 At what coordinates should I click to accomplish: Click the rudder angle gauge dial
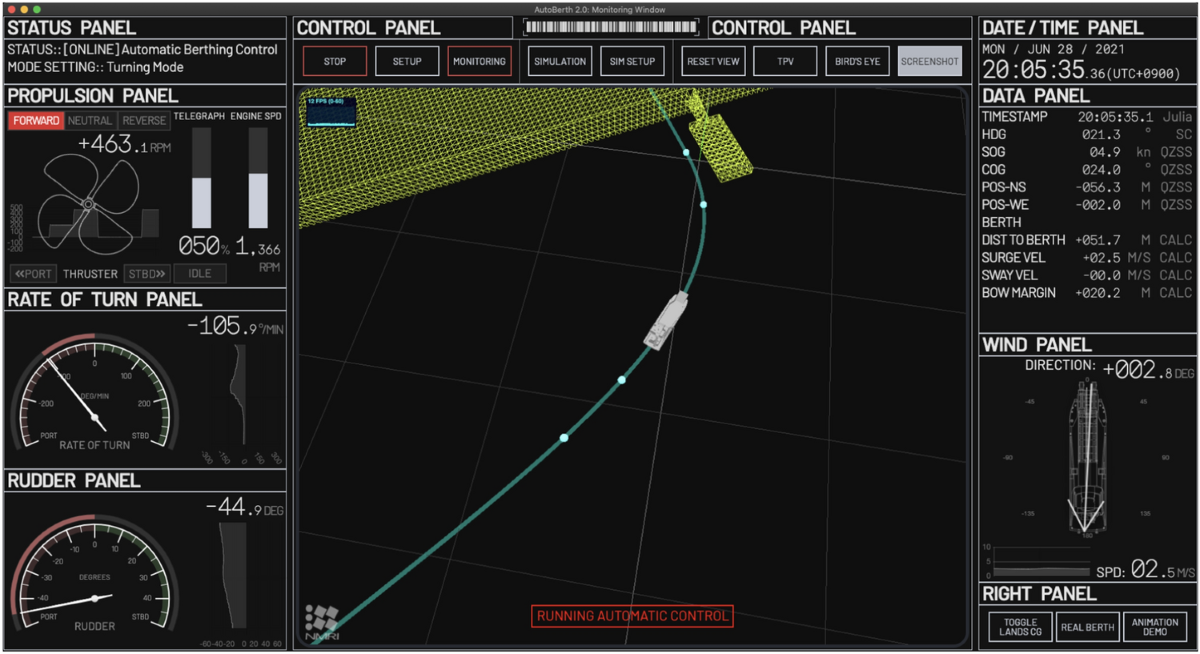tap(94, 577)
